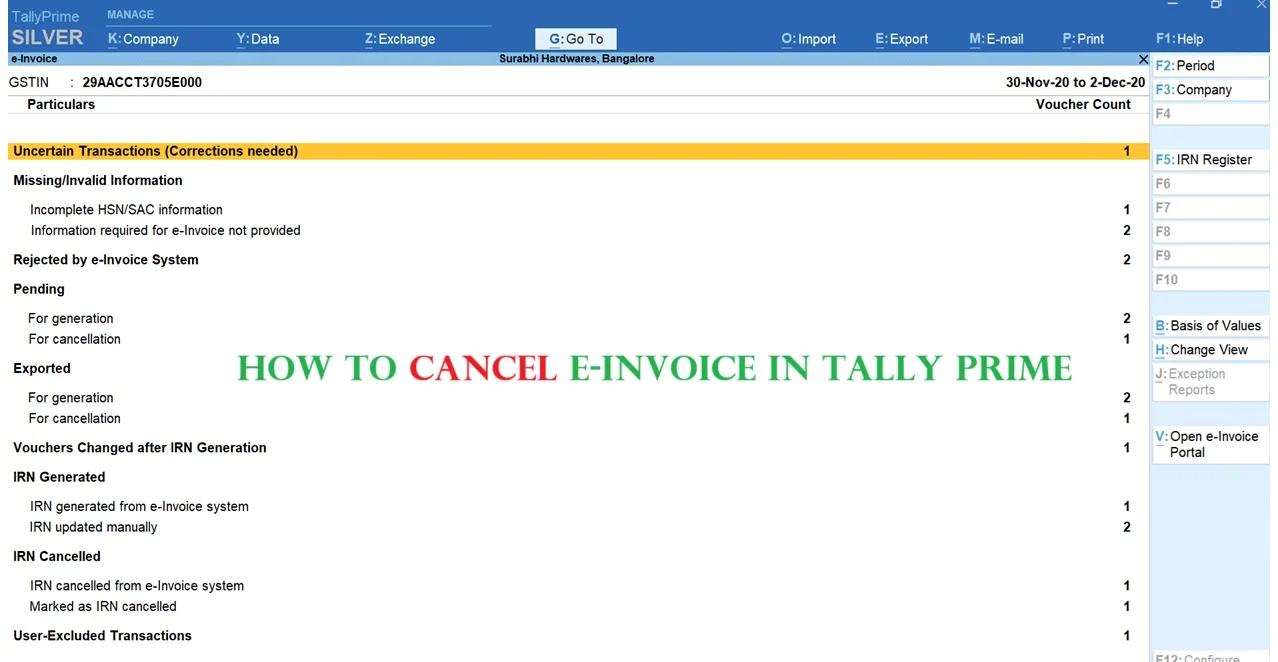Screen dimensions: 1278x662
Task: Click V: Open e-Invoice Portal
Action: click(x=1210, y=444)
